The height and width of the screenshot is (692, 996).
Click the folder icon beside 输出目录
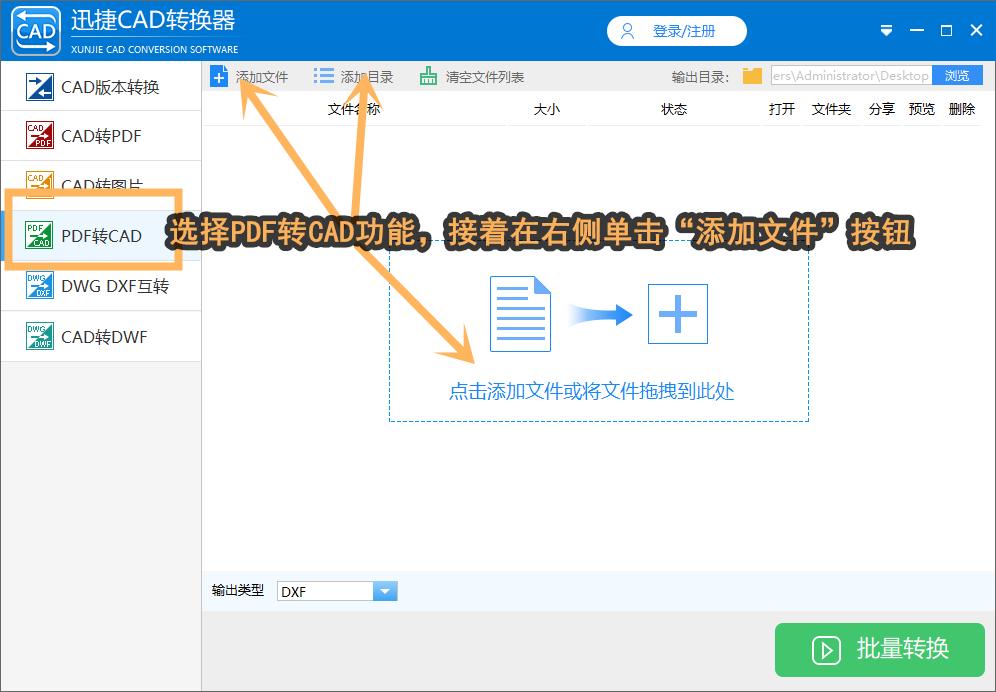tap(751, 75)
